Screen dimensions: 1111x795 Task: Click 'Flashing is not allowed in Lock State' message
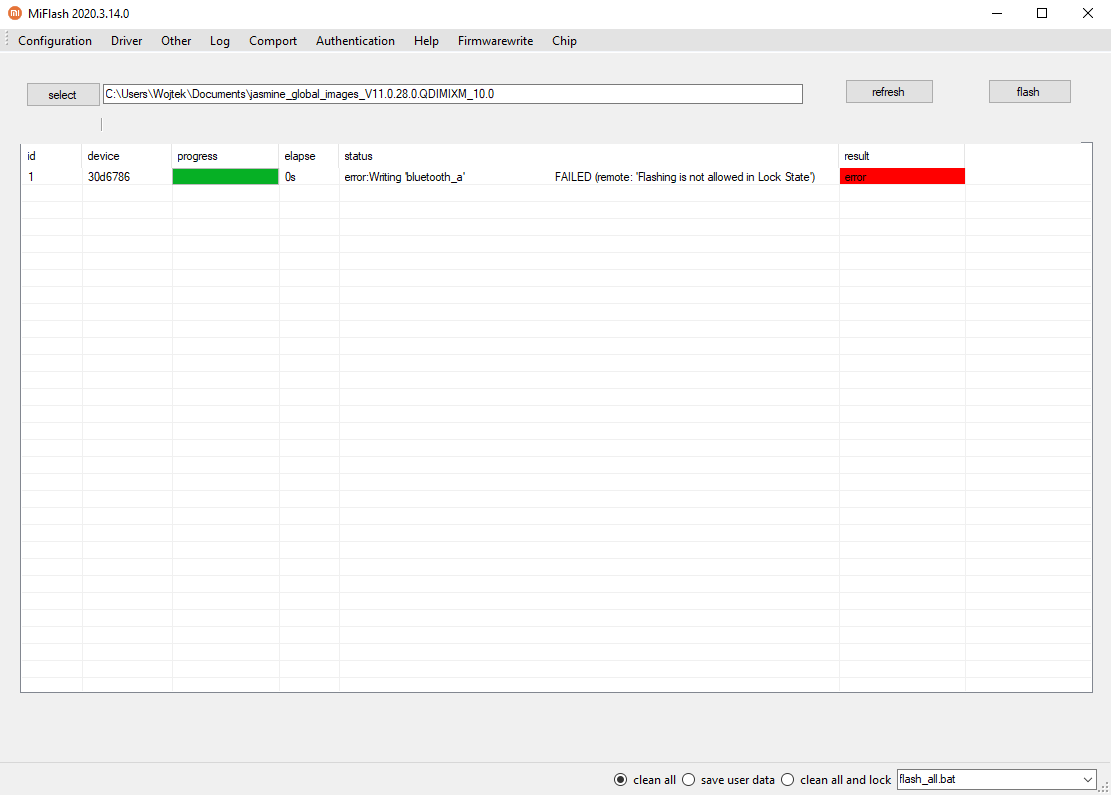725,176
